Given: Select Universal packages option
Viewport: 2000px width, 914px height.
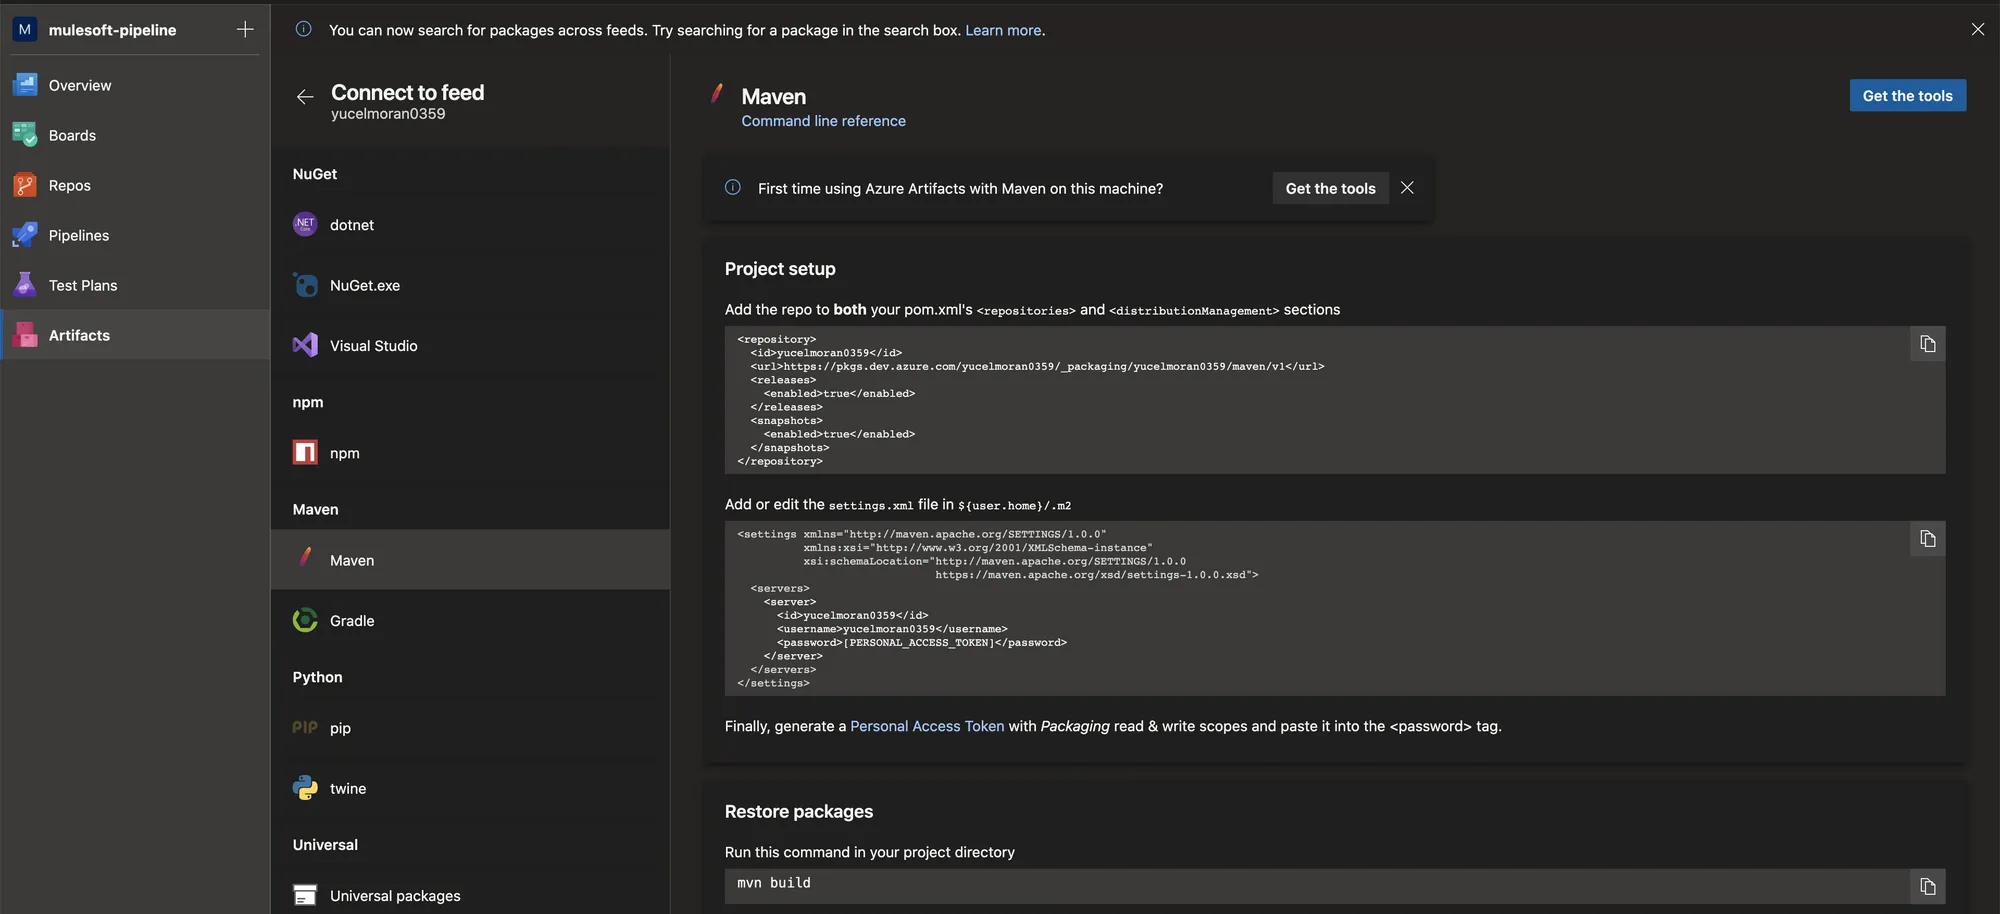Looking at the screenshot, I should (470, 895).
